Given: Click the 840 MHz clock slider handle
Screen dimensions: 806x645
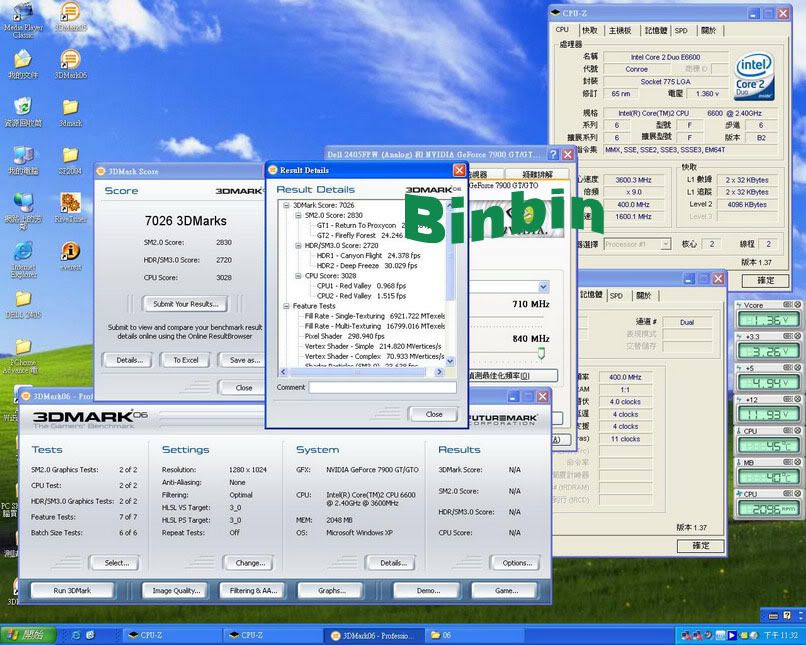Looking at the screenshot, I should [543, 352].
